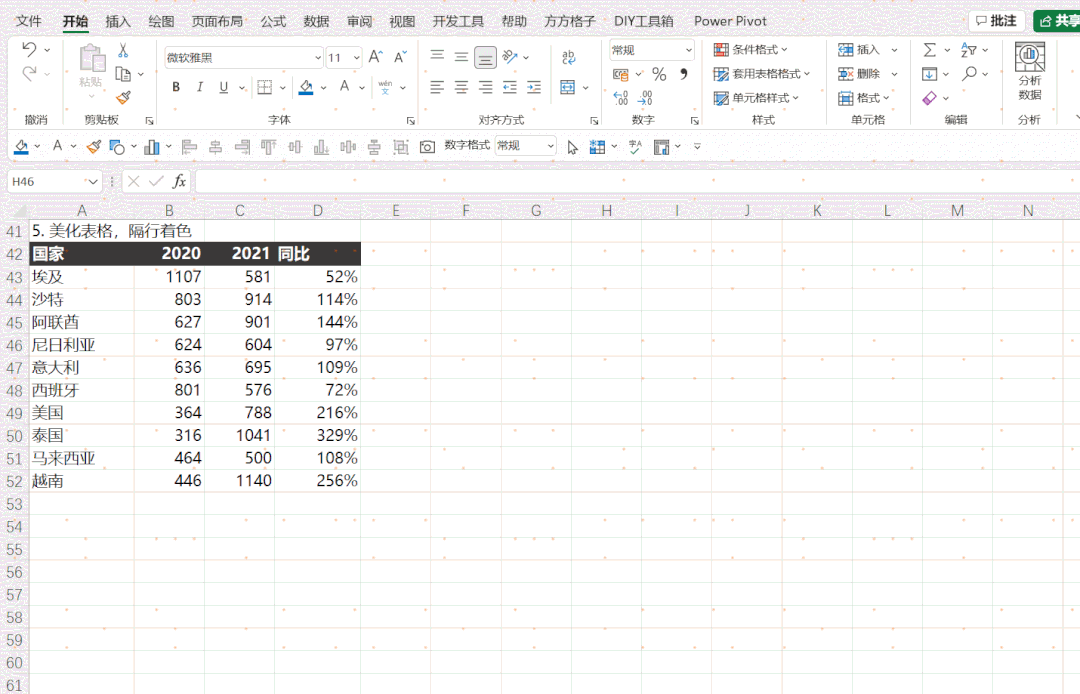Click the Copy icon
Viewport: 1080px width, 694px height.
click(x=123, y=74)
